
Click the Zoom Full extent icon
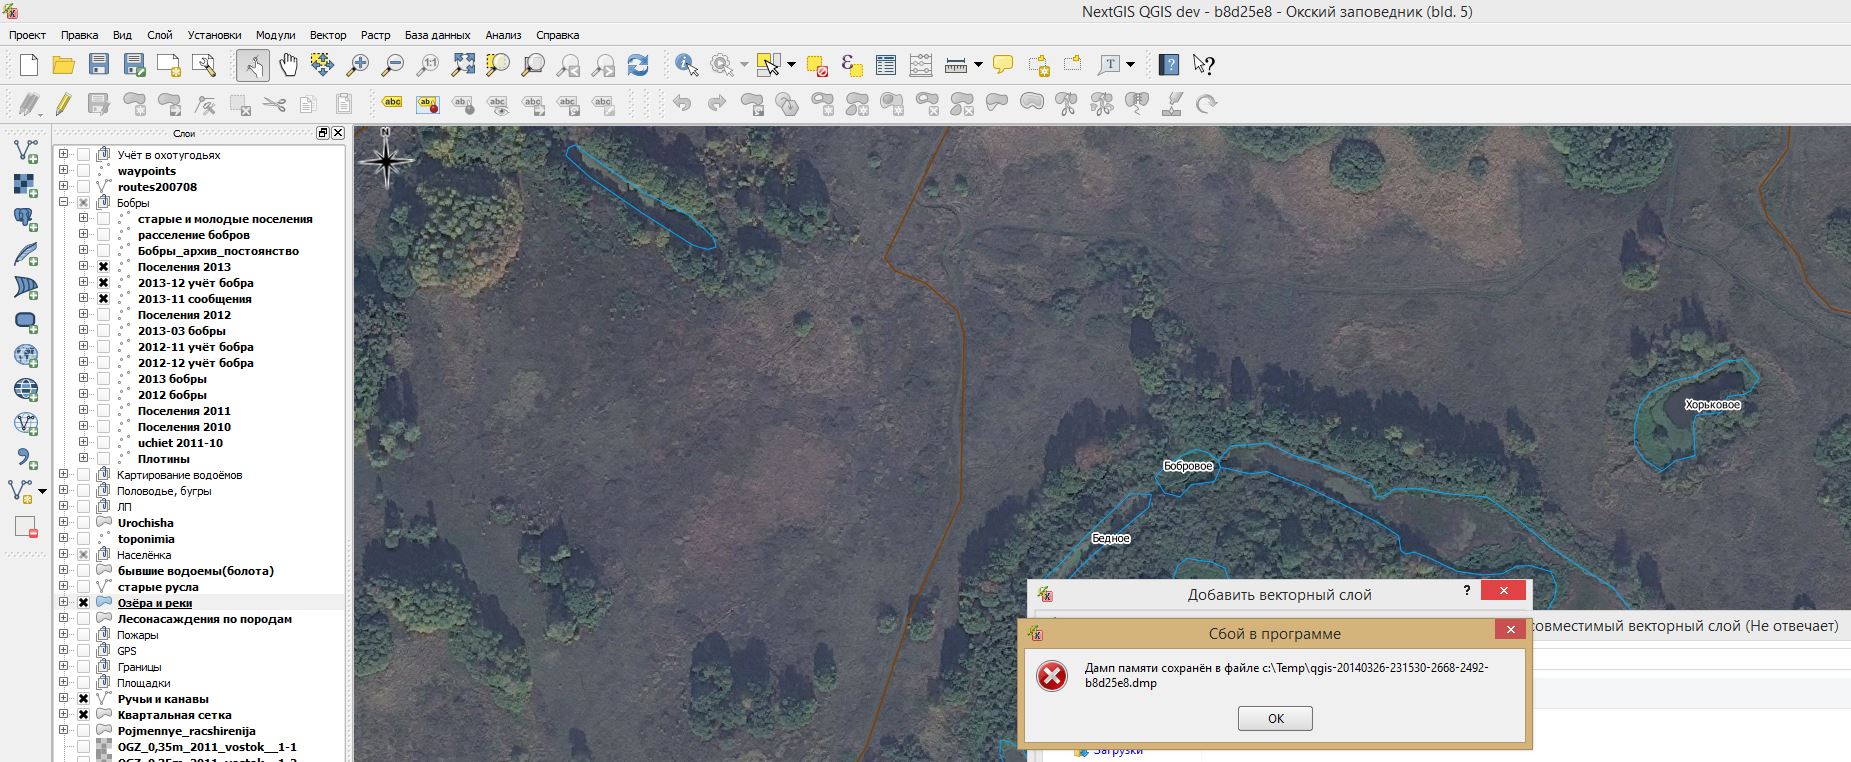[463, 66]
